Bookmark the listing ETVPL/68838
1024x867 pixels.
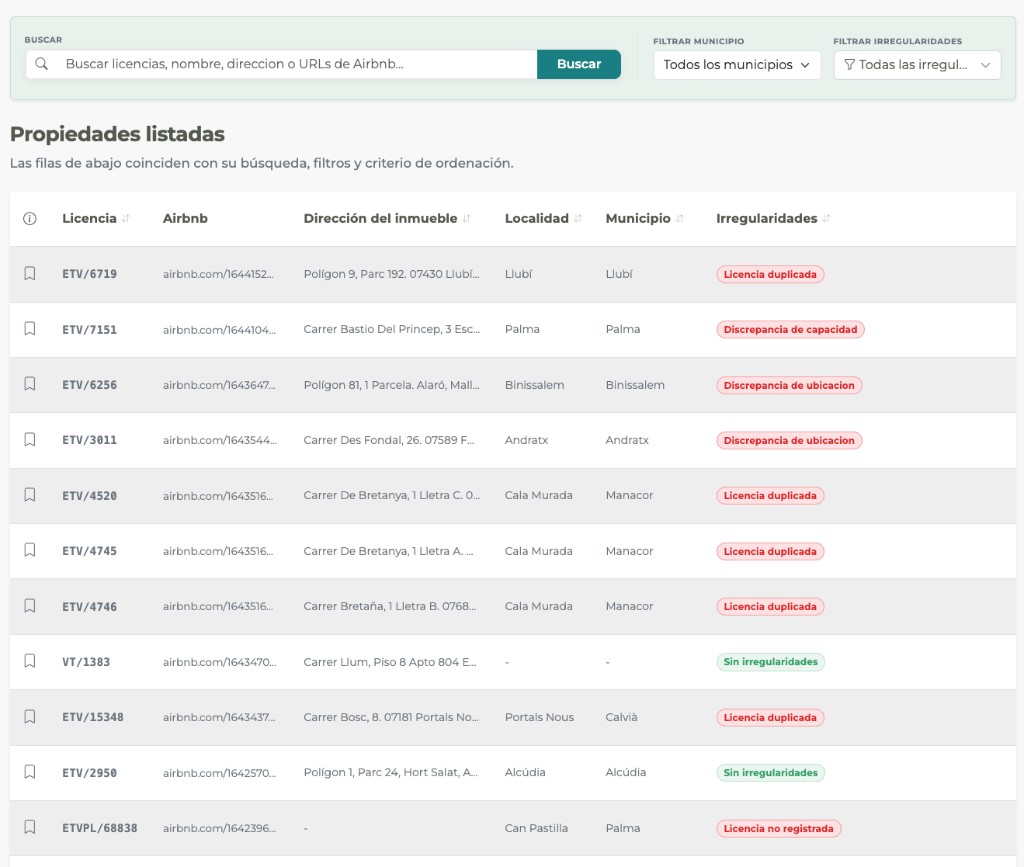(30, 828)
